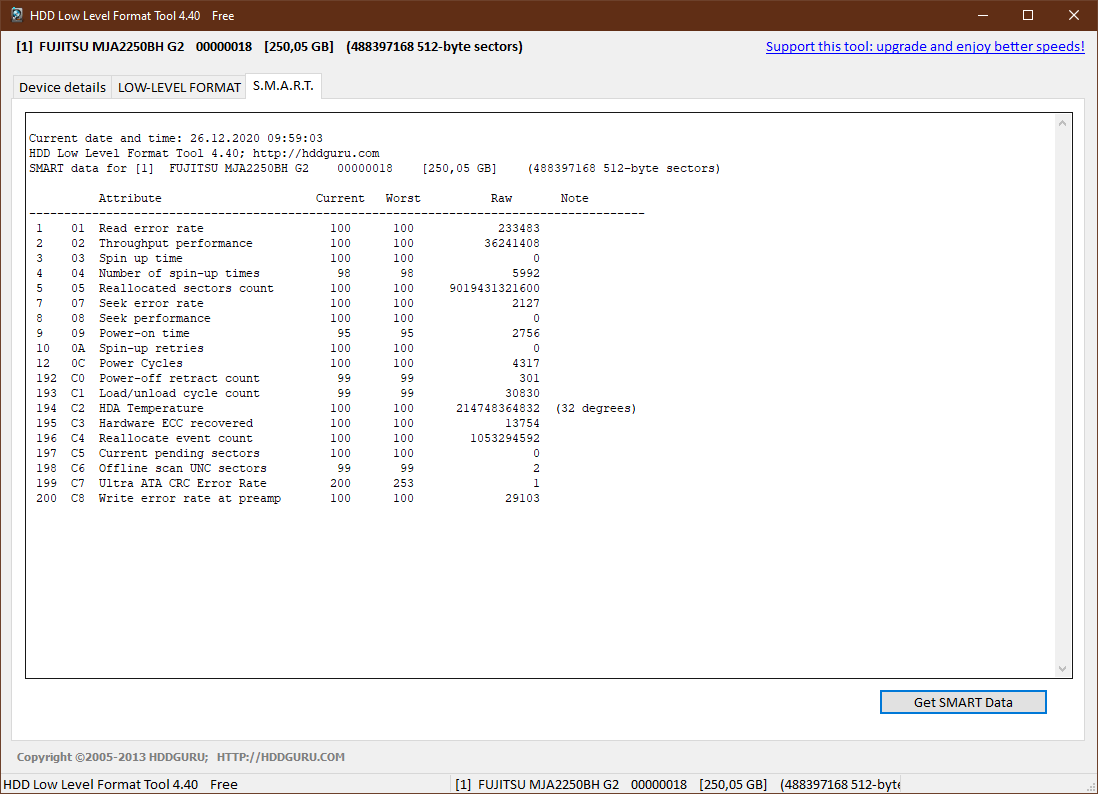Select Load/unload cycle count row

point(288,393)
